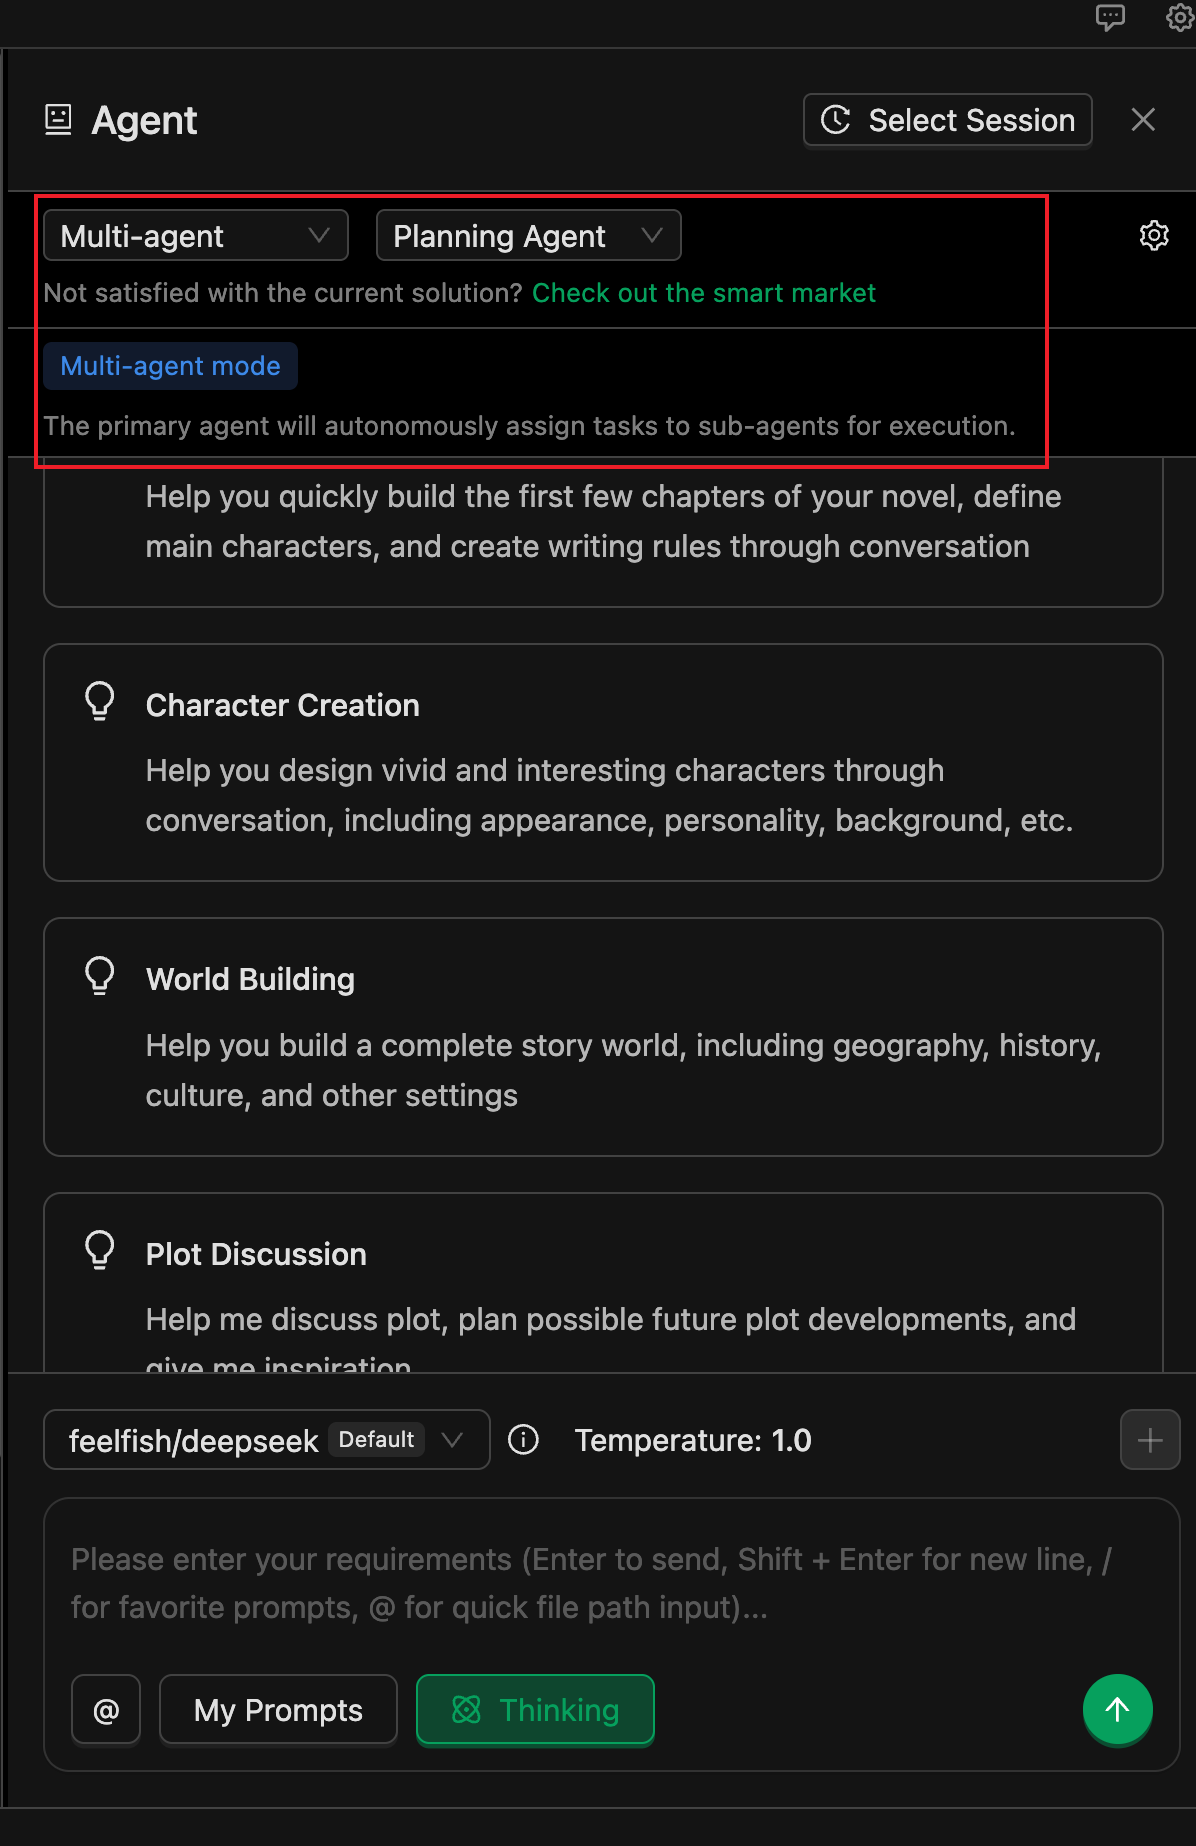This screenshot has width=1196, height=1846.
Task: Expand the Multi-agent mode dropdown
Action: coord(196,236)
